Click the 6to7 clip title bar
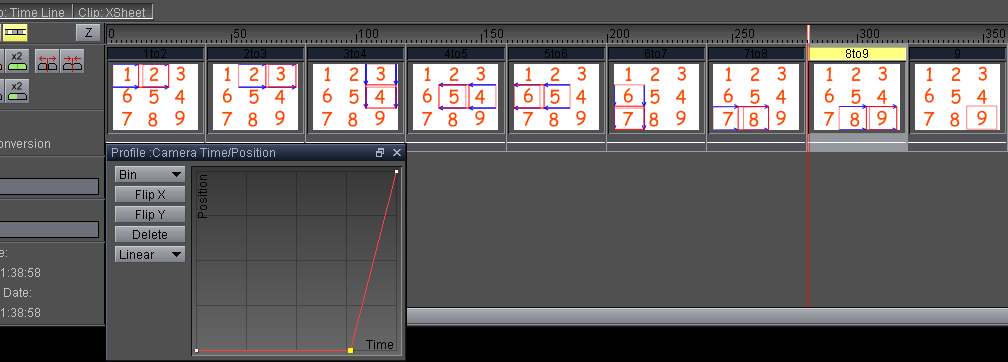 (656, 53)
